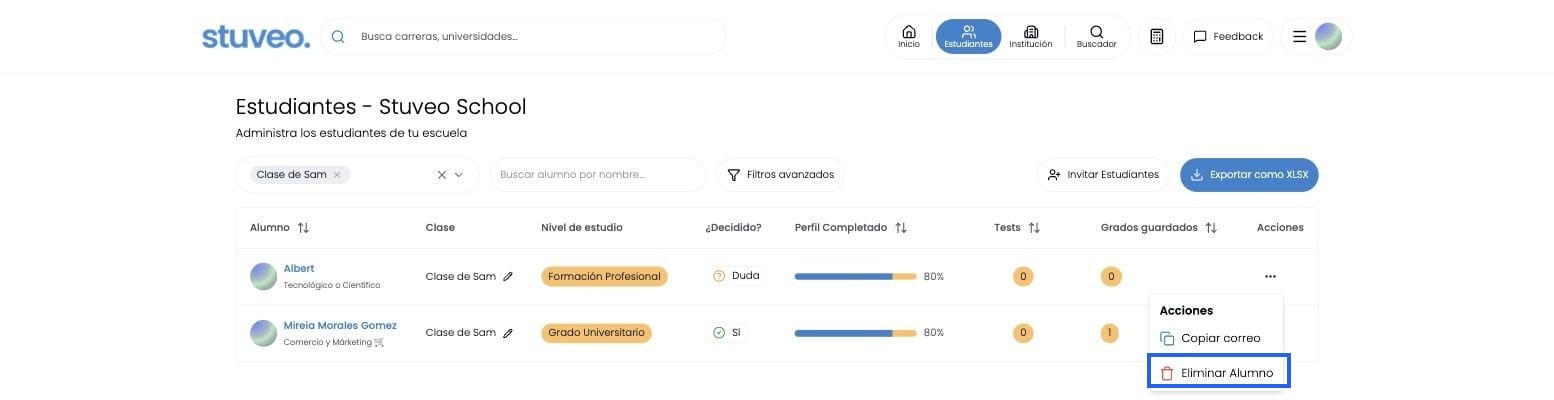The image size is (1554, 400).
Task: Sort by the Alumno column arrows
Action: click(x=303, y=227)
